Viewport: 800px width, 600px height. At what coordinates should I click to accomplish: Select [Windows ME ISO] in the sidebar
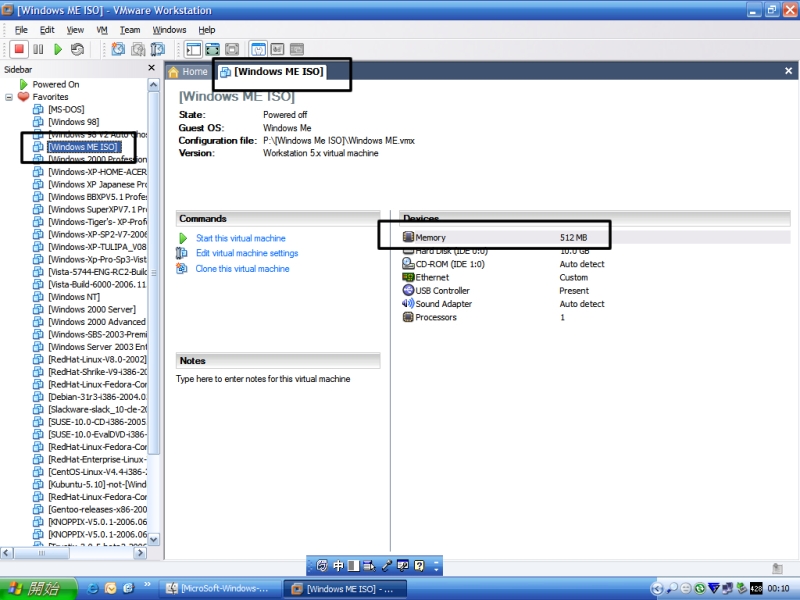click(x=83, y=147)
